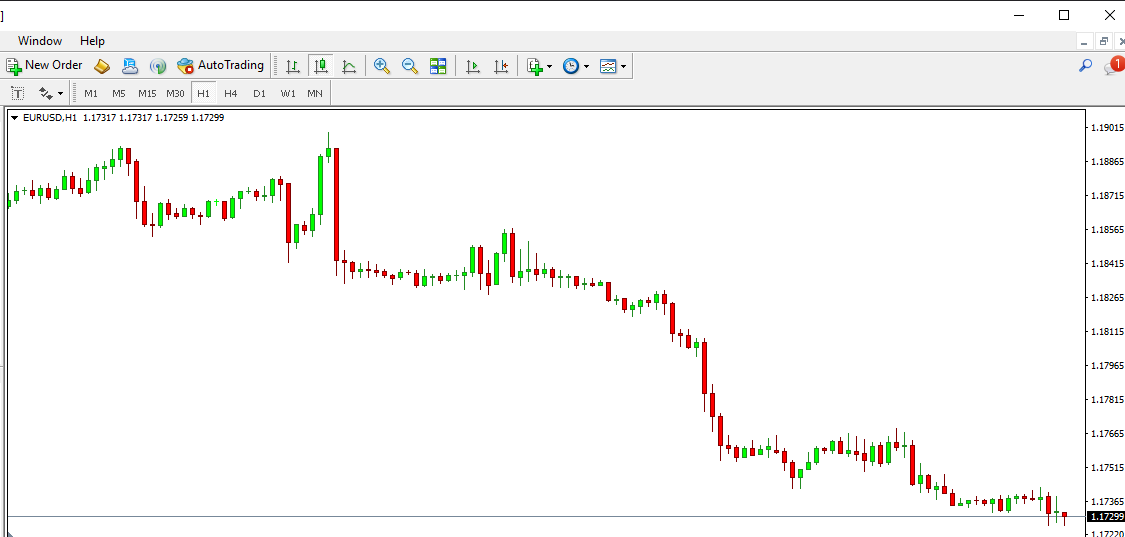Click the EURUSD,H1 chart title text
The image size is (1125, 537).
[x=50, y=118]
